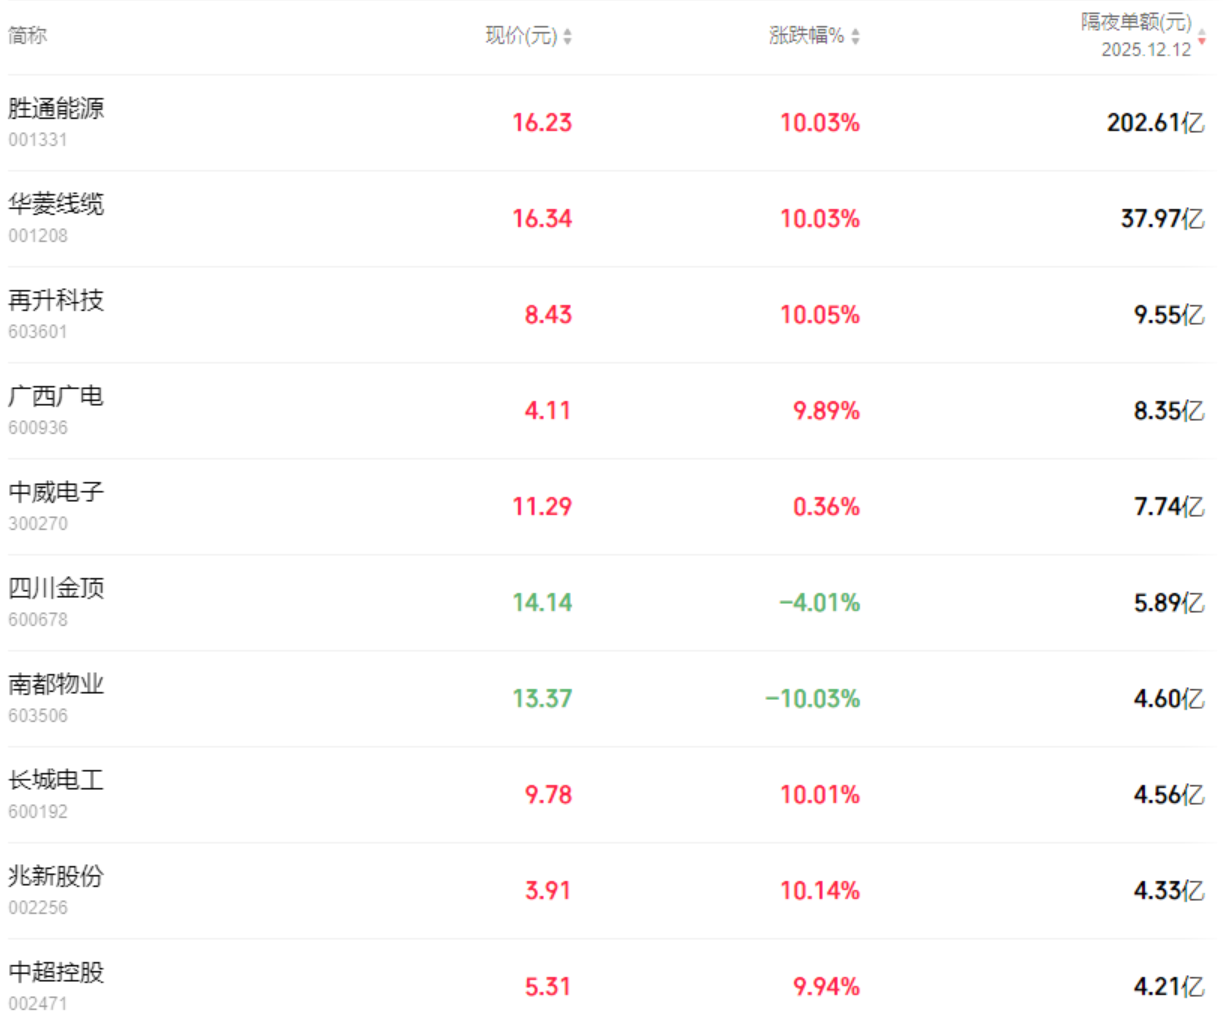1227x1032 pixels.
Task: Click 兆新股份 stock name
Action: pos(56,876)
